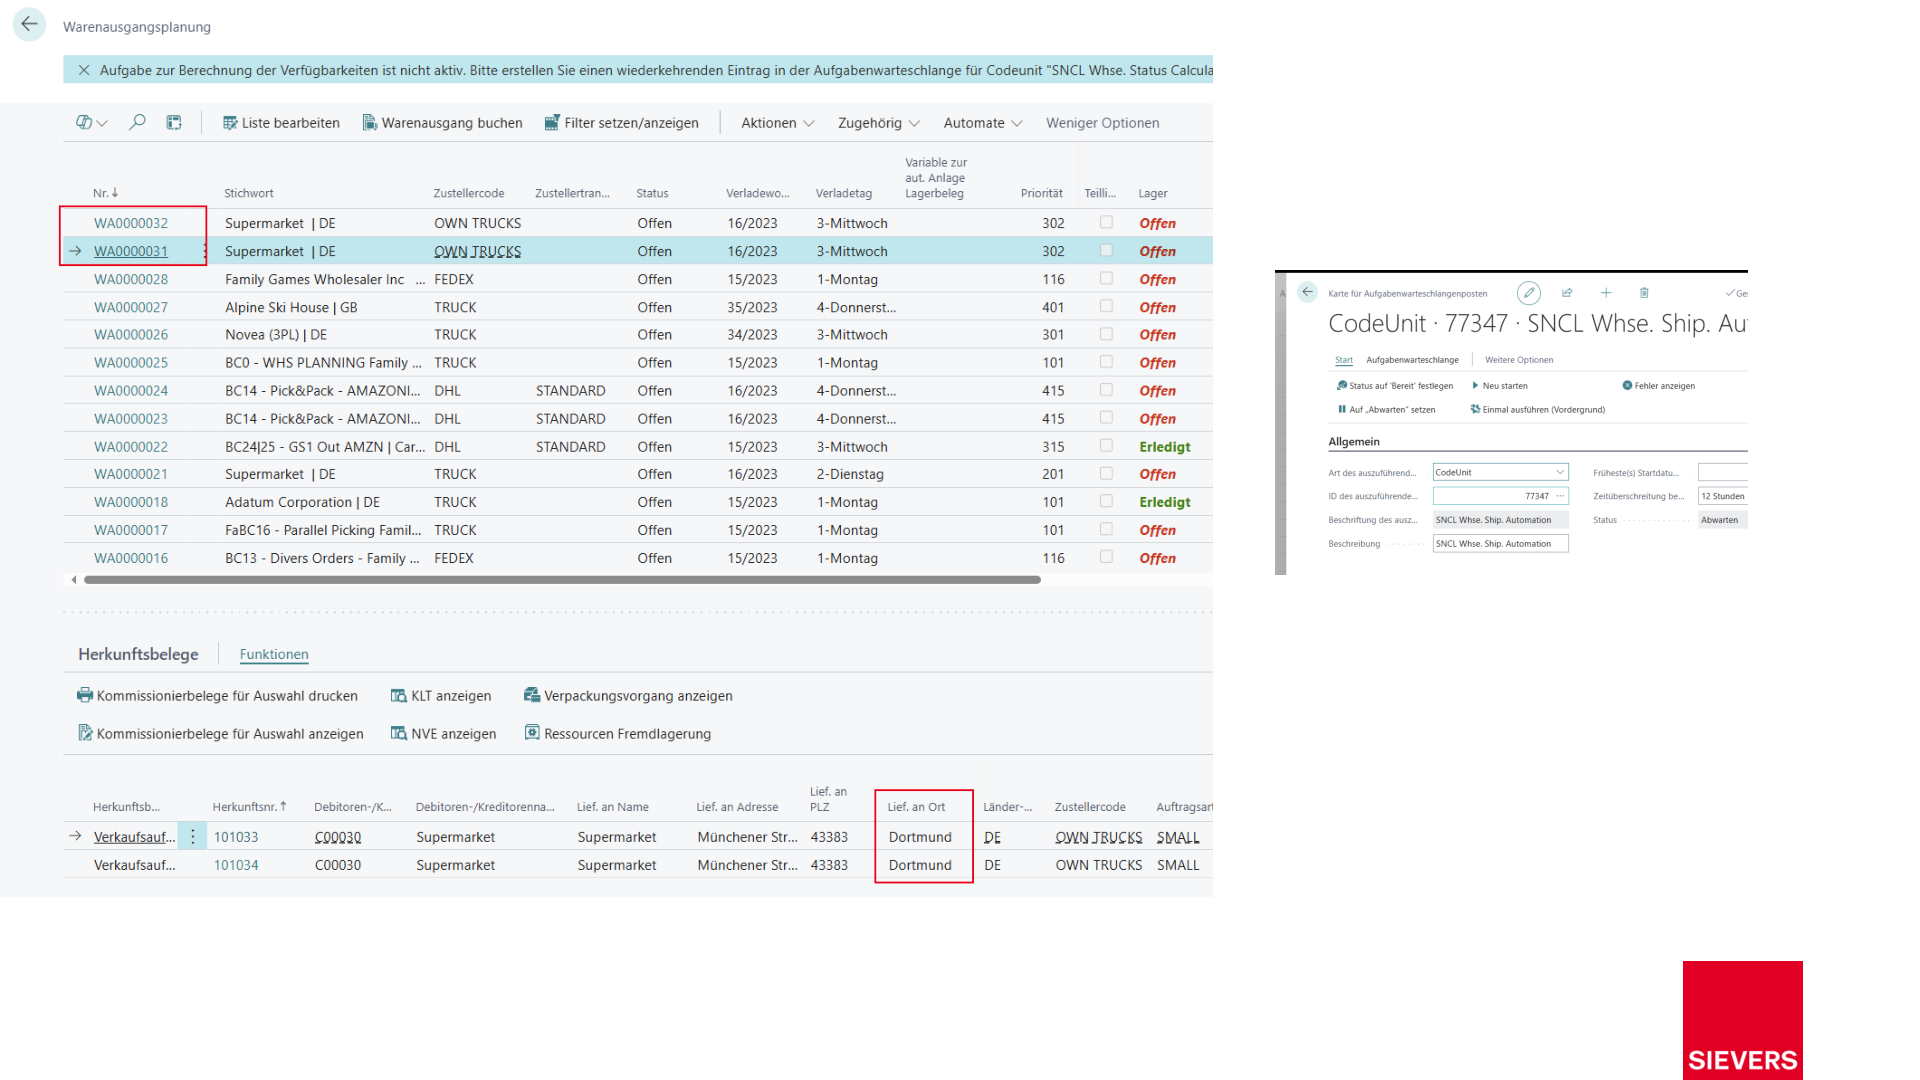This screenshot has width=1920, height=1080.
Task: Select the Aufgabenwarteschlange tab
Action: click(x=1412, y=360)
